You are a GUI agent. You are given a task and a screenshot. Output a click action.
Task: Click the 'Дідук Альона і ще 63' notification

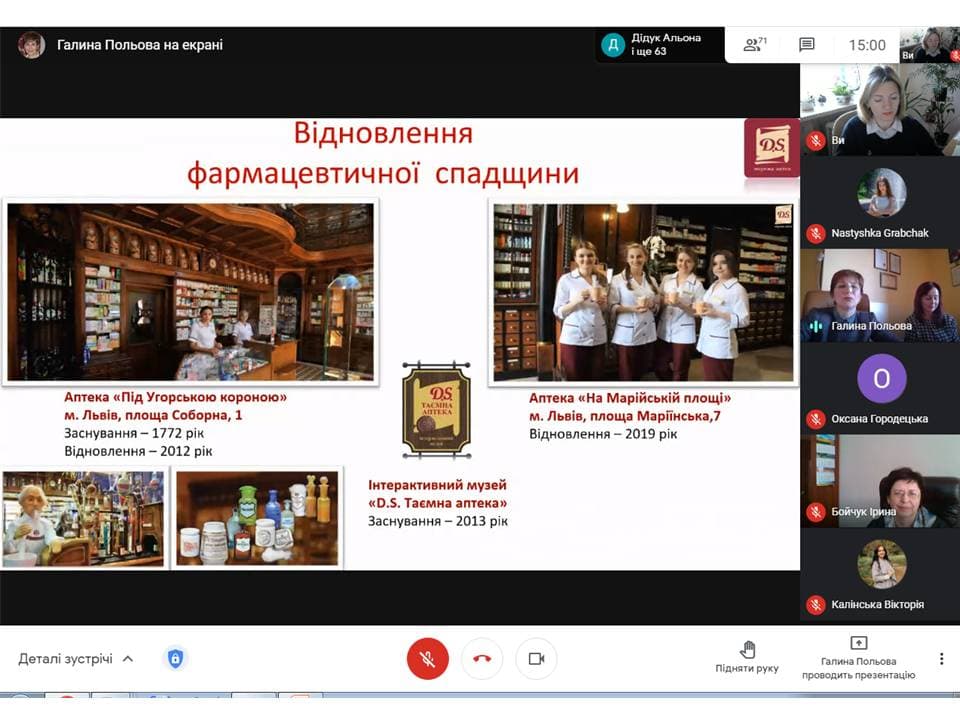click(659, 44)
